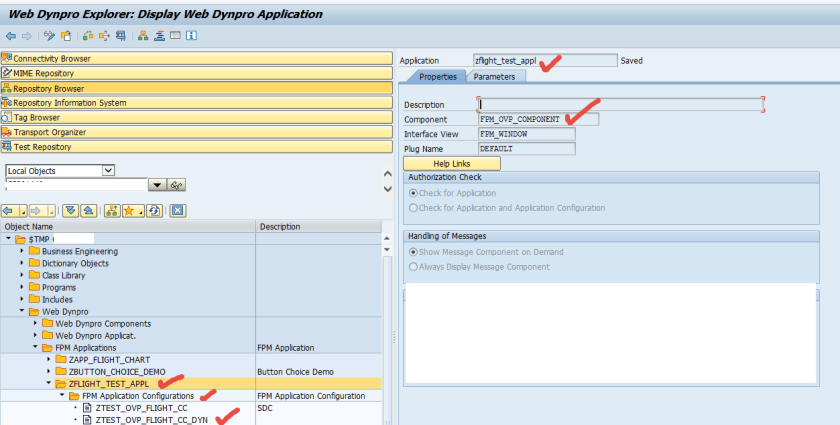Open the blue information icon in toolbar
Image resolution: width=840 pixels, height=425 pixels.
coord(190,36)
